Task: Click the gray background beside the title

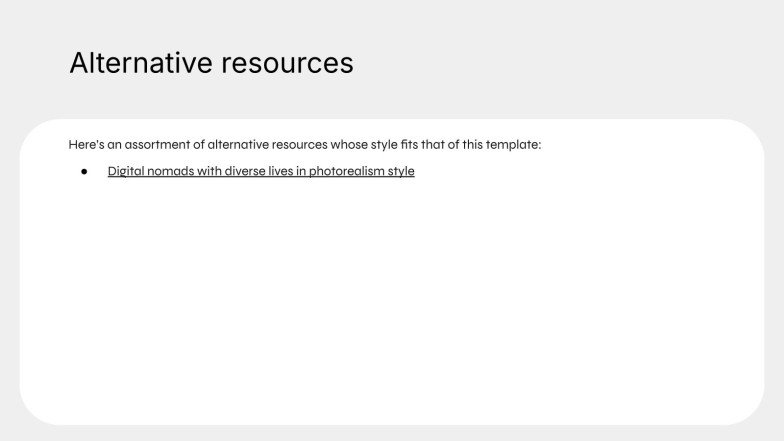Action: click(550, 62)
